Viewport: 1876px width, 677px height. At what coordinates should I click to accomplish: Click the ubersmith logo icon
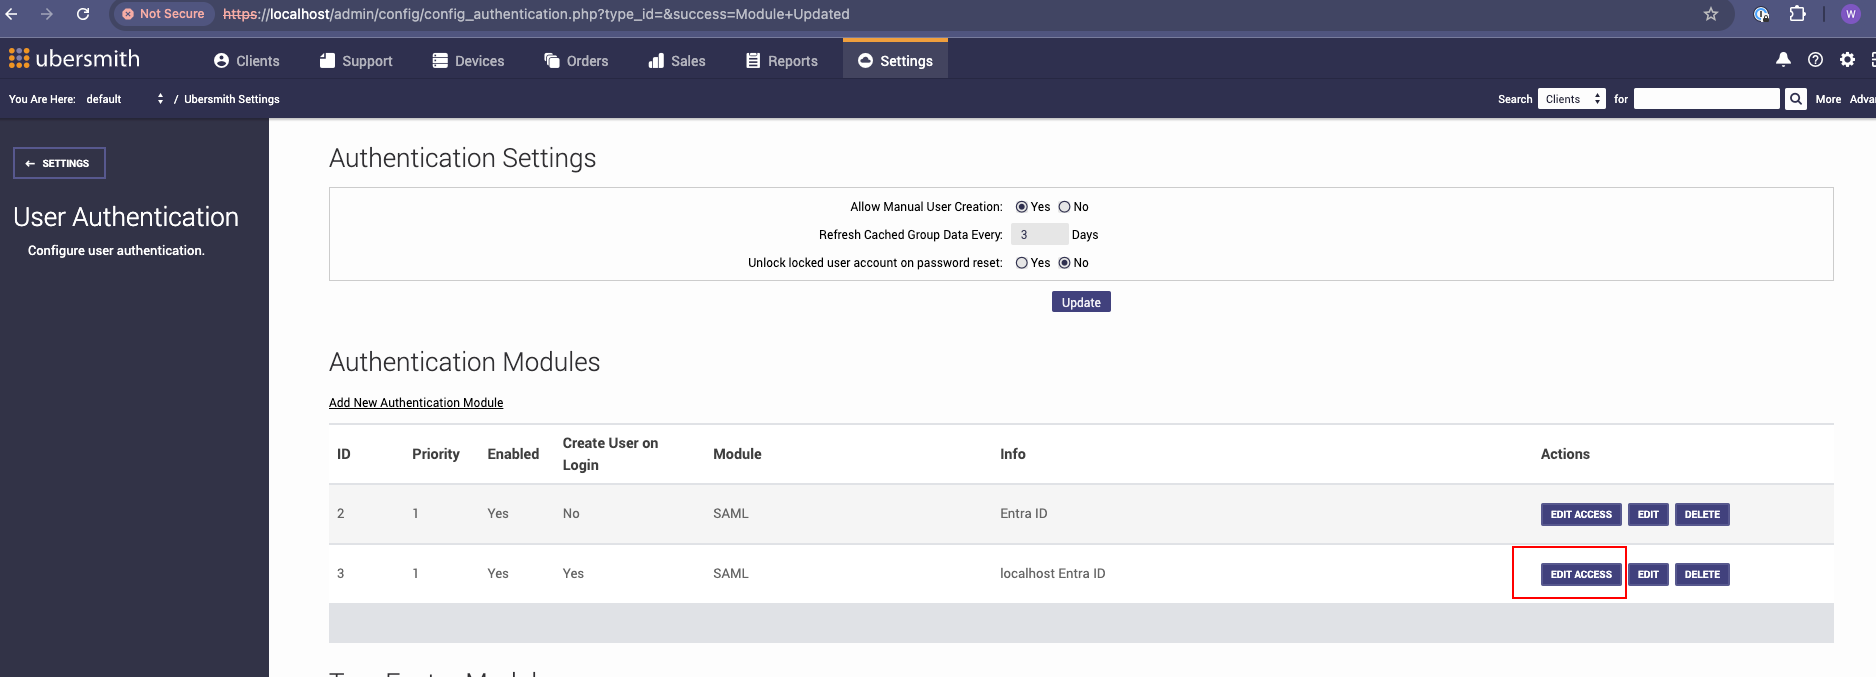(x=19, y=59)
